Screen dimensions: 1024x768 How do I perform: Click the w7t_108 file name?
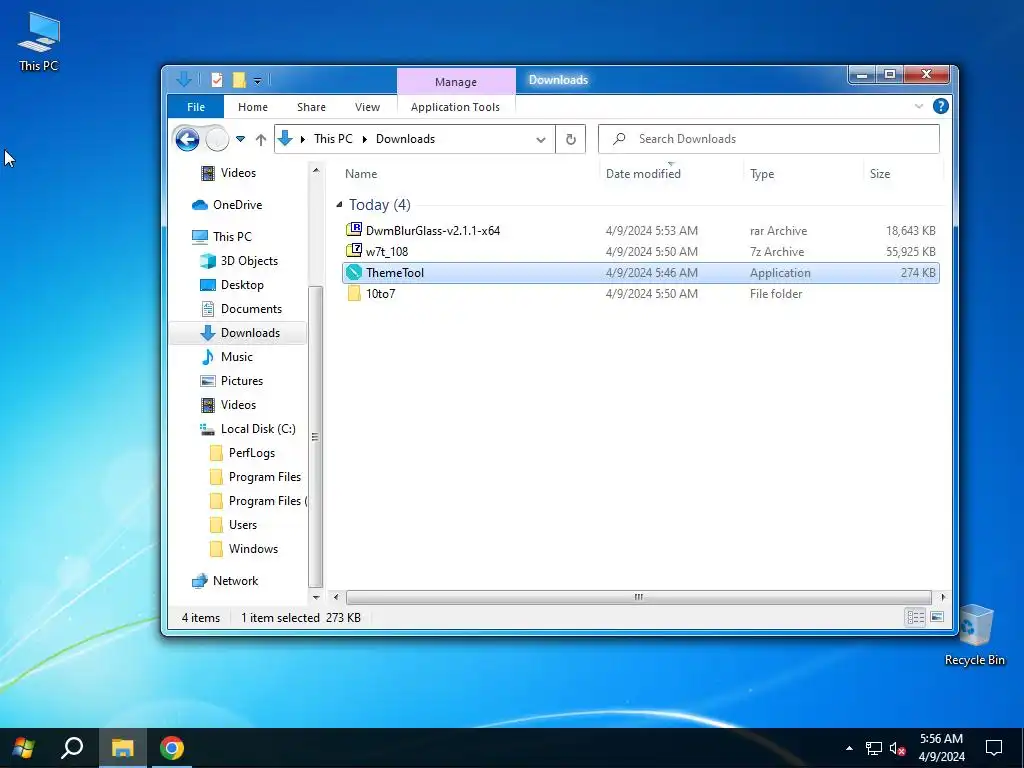[387, 251]
